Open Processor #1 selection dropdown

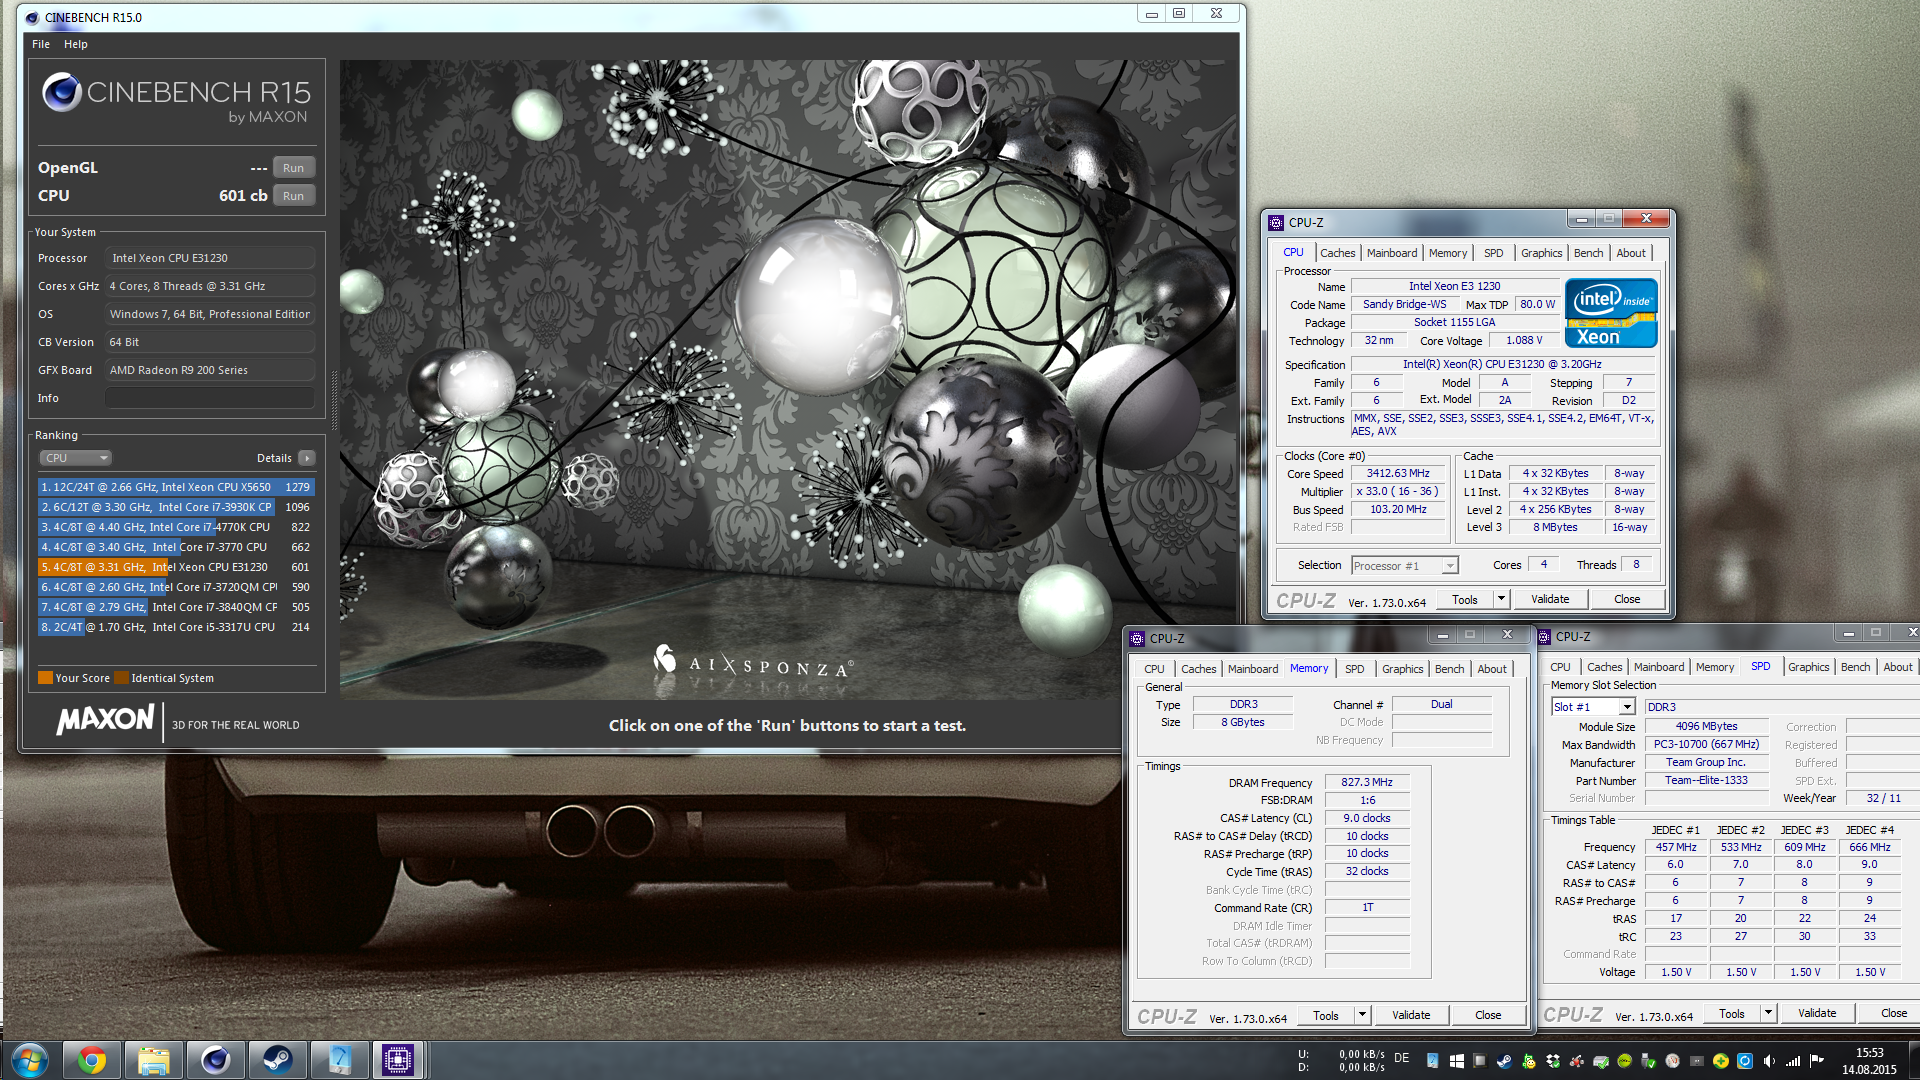tap(1404, 566)
